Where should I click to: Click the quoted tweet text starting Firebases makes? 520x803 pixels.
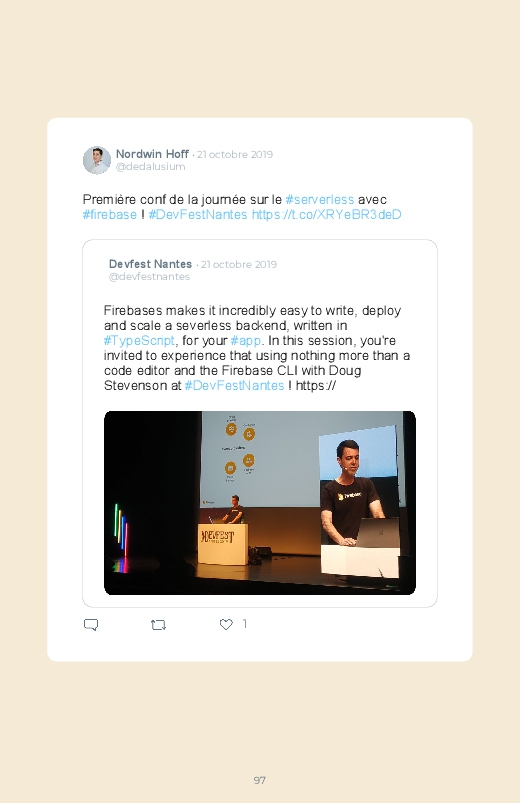pyautogui.click(x=257, y=348)
